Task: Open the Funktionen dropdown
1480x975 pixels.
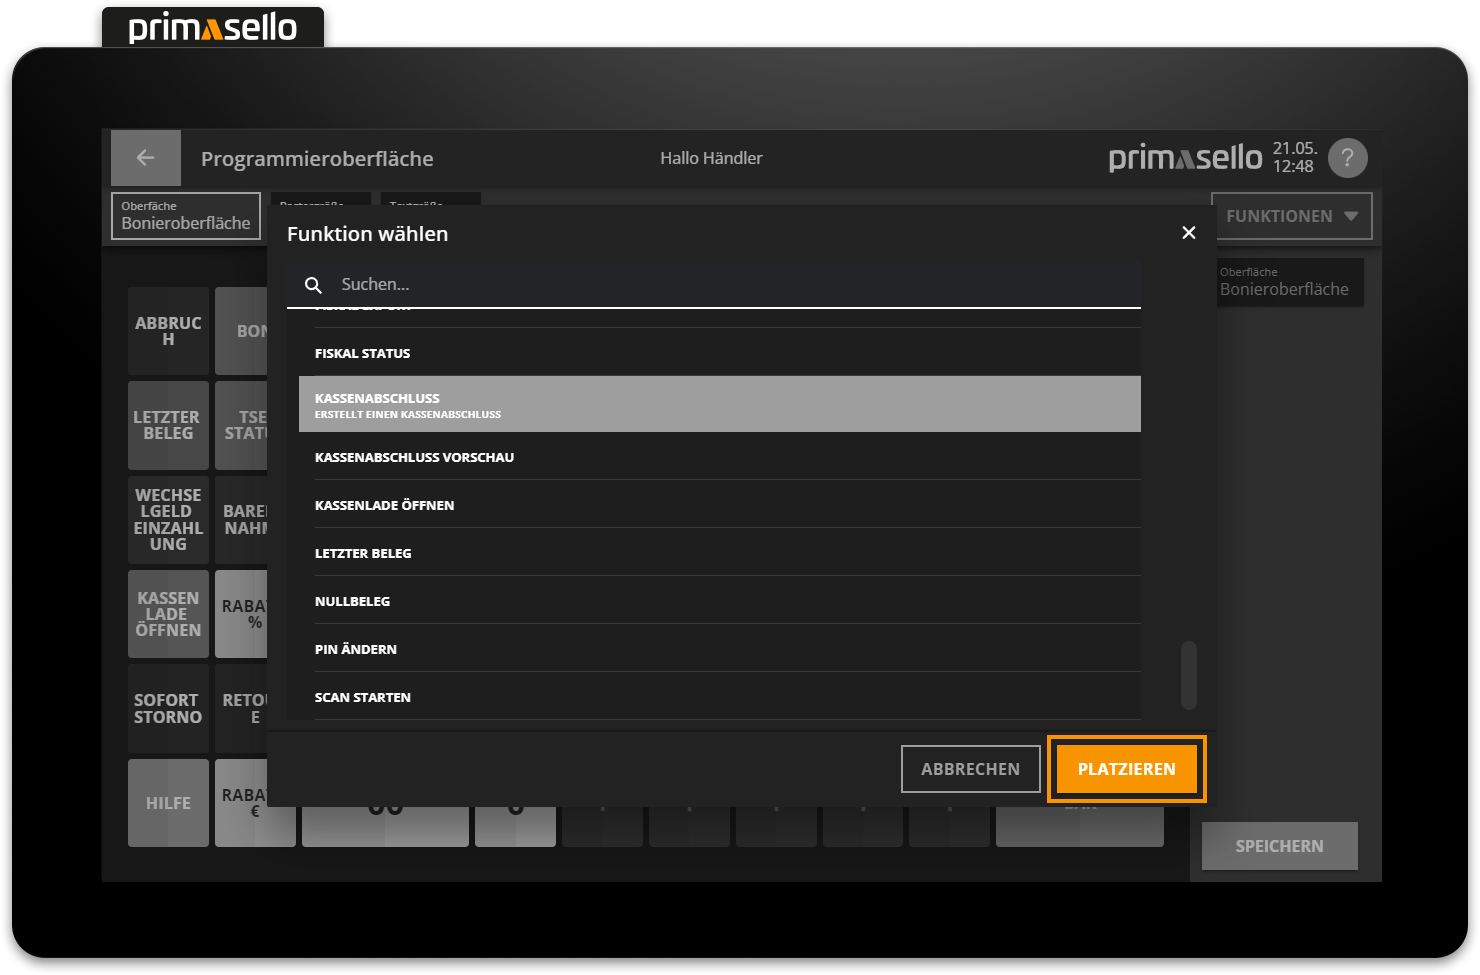Action: point(1292,215)
